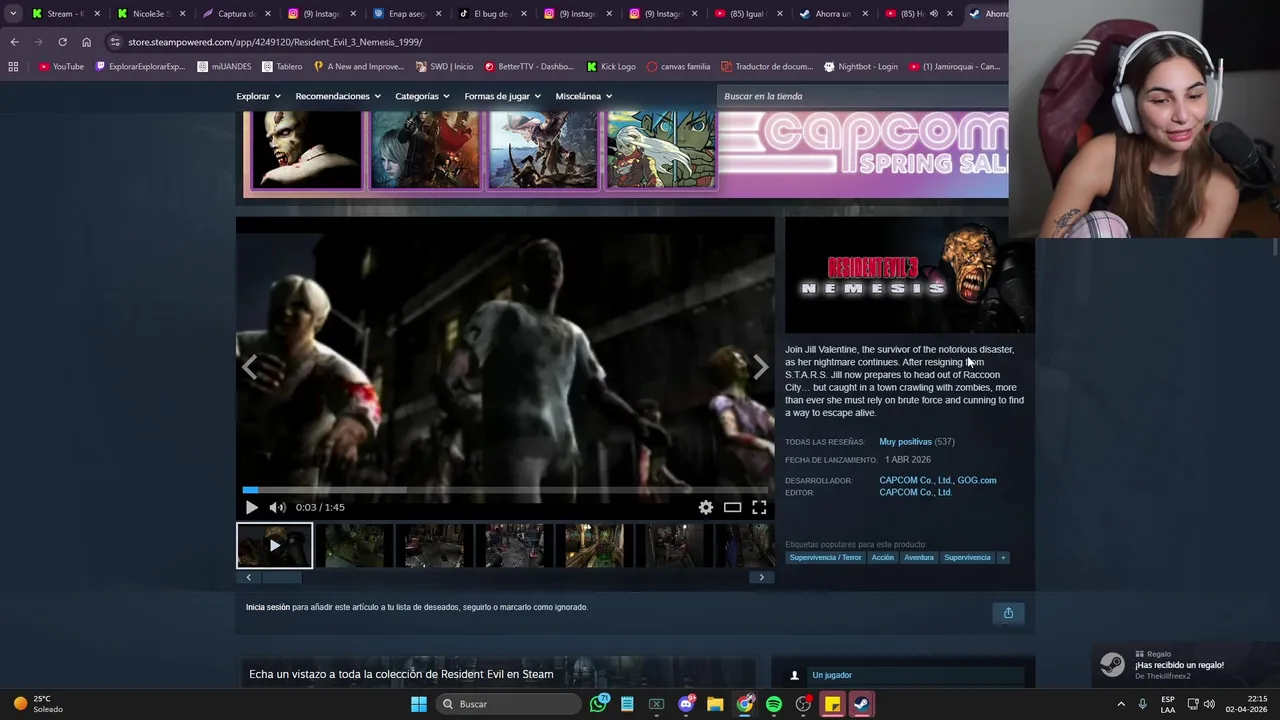Open the Recomendaciones dropdown menu
Image resolution: width=1280 pixels, height=720 pixels.
pos(338,96)
